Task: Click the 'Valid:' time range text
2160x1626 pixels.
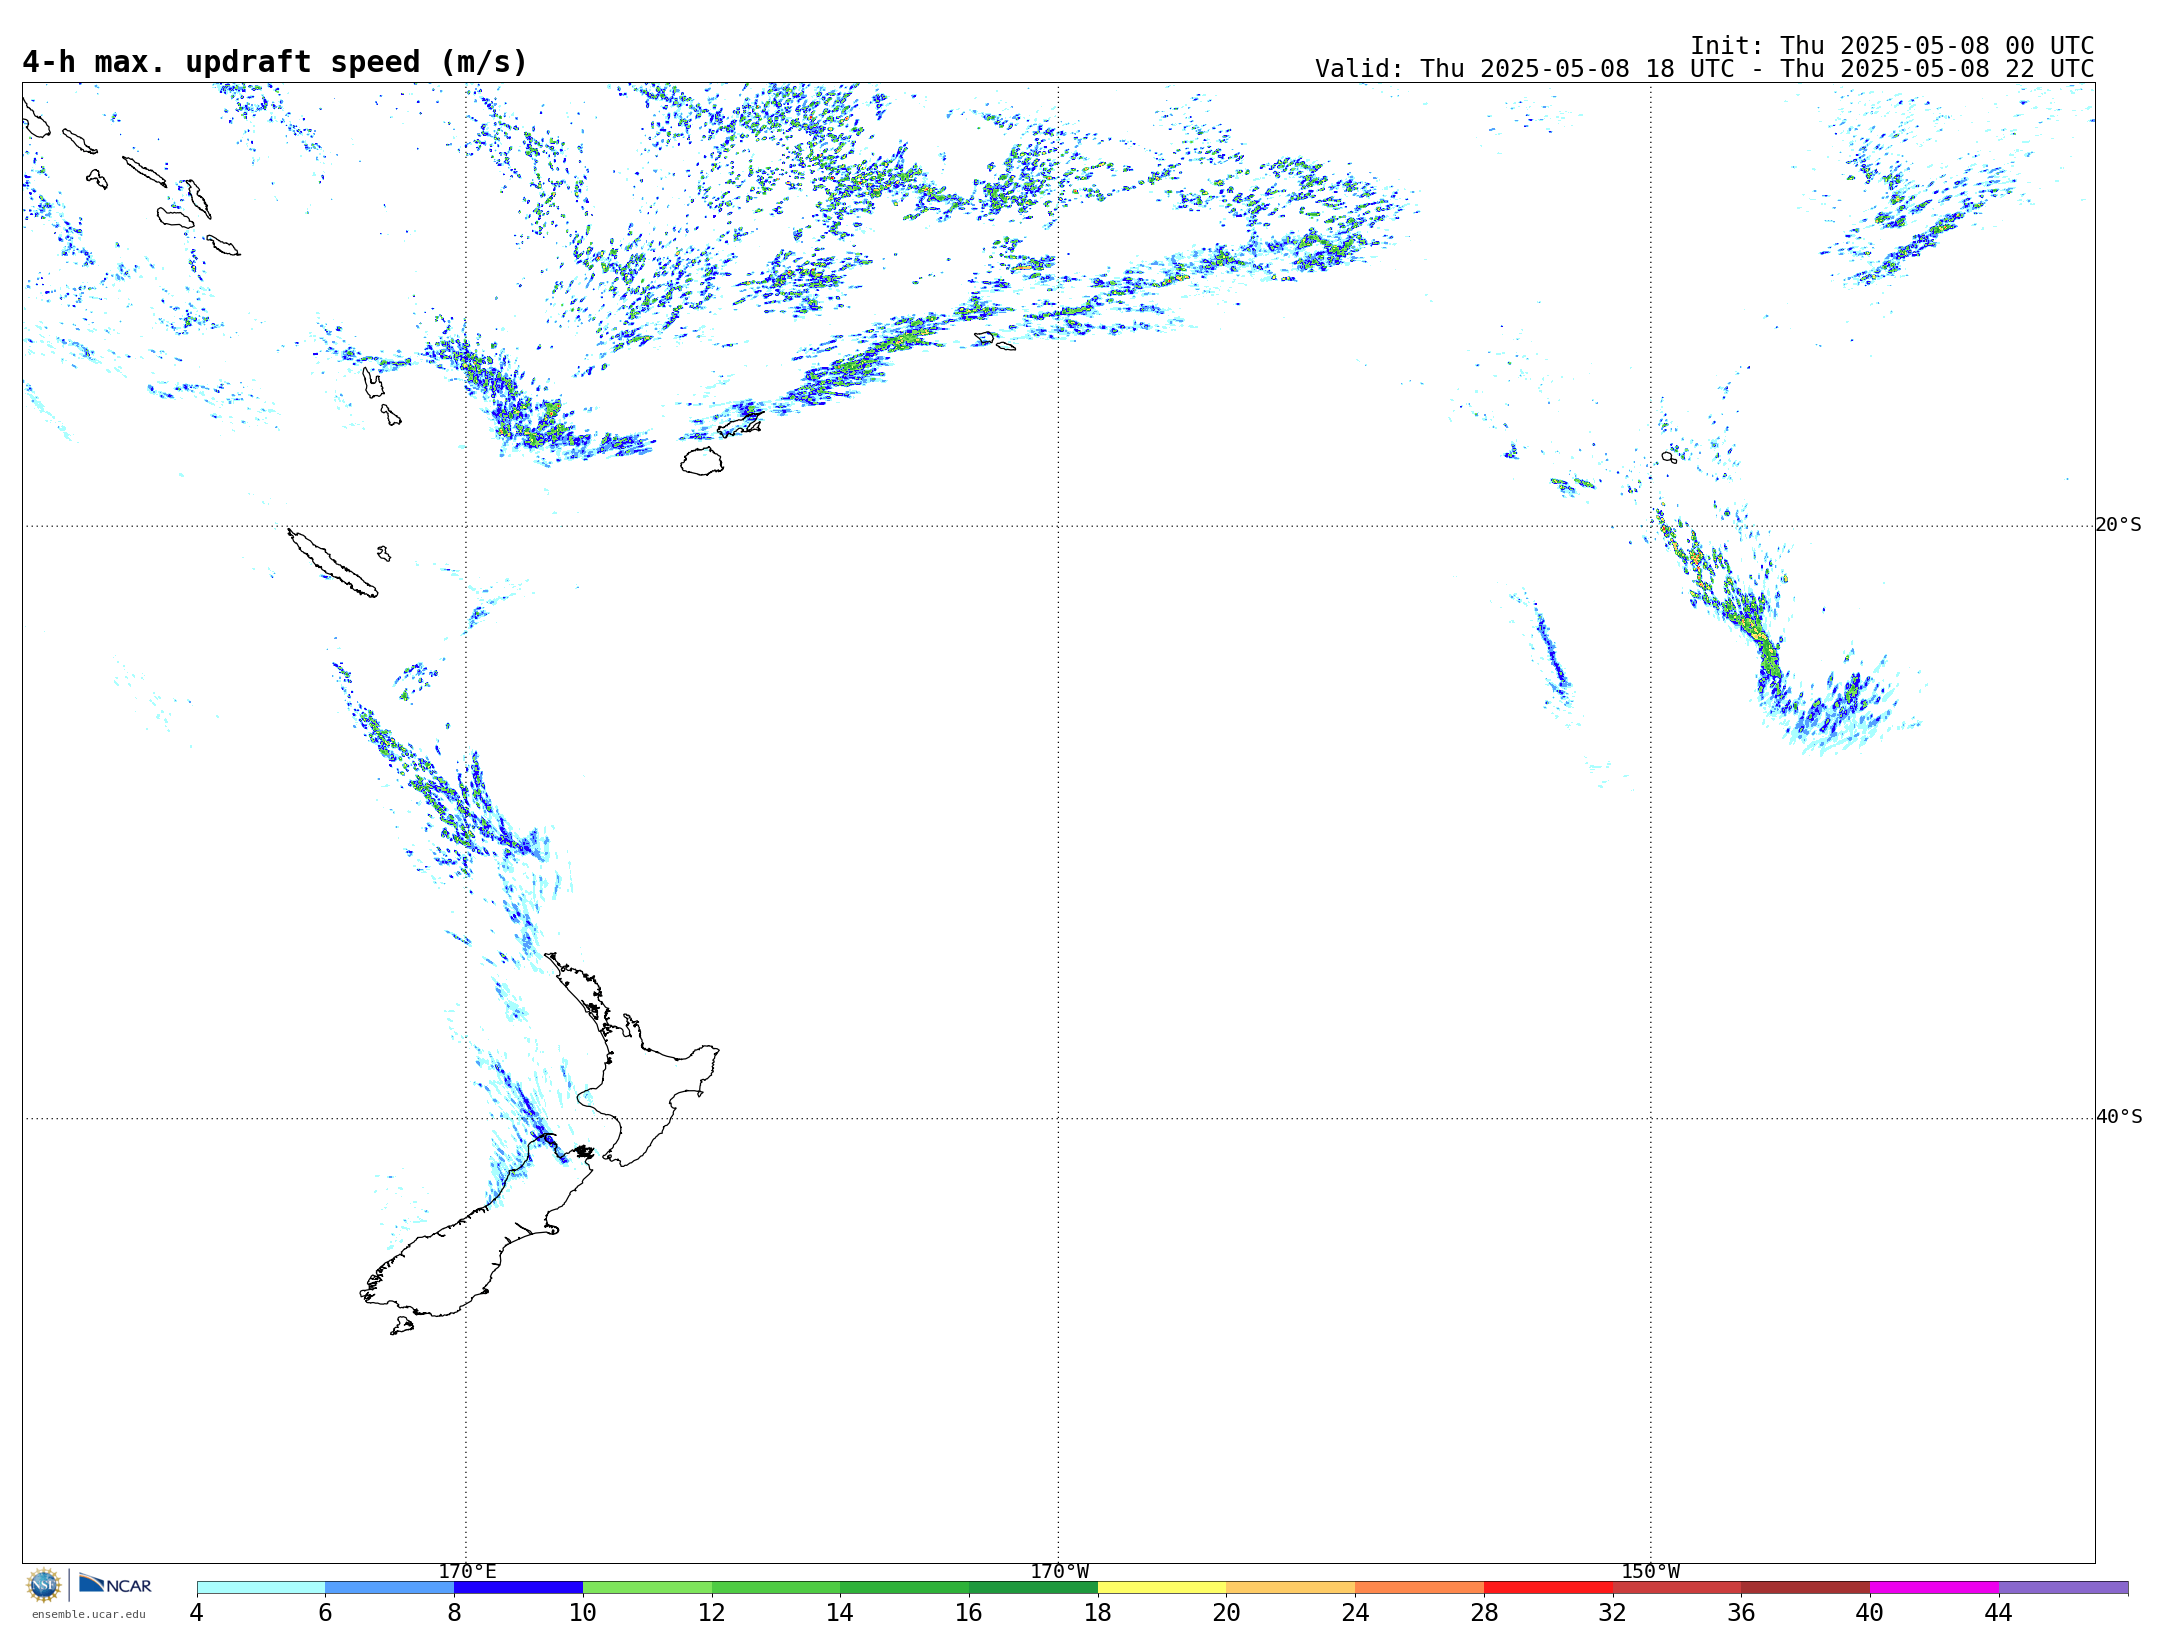Action: tap(1704, 69)
